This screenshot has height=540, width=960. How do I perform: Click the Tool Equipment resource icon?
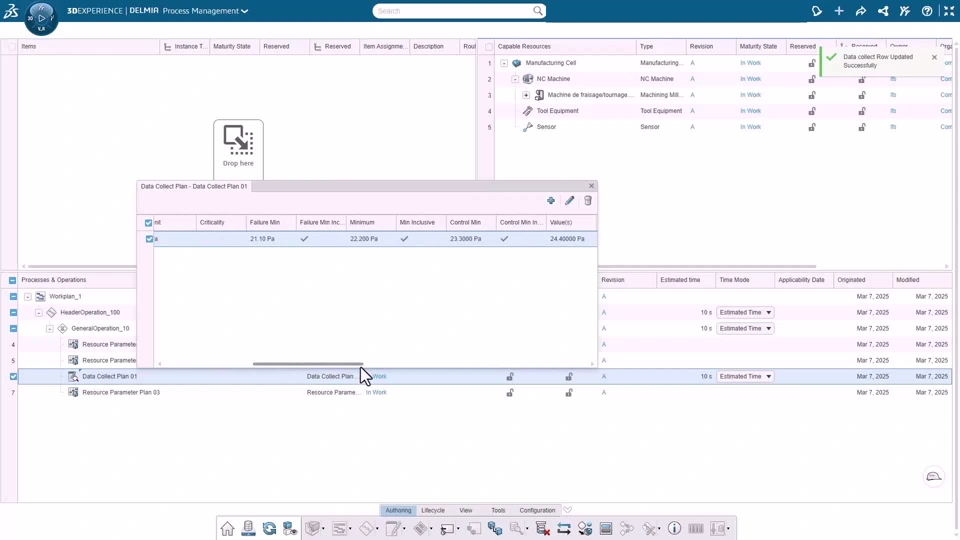pyautogui.click(x=528, y=111)
